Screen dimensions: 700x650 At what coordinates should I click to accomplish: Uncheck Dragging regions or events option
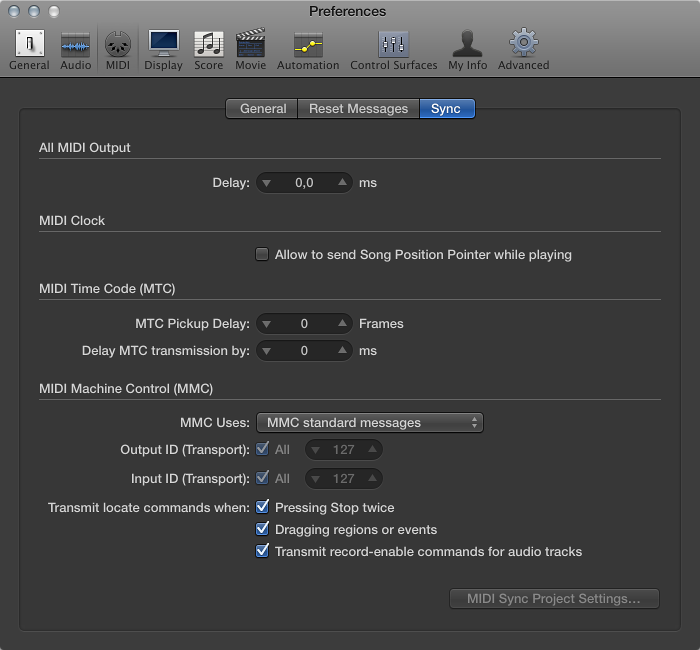coord(262,529)
